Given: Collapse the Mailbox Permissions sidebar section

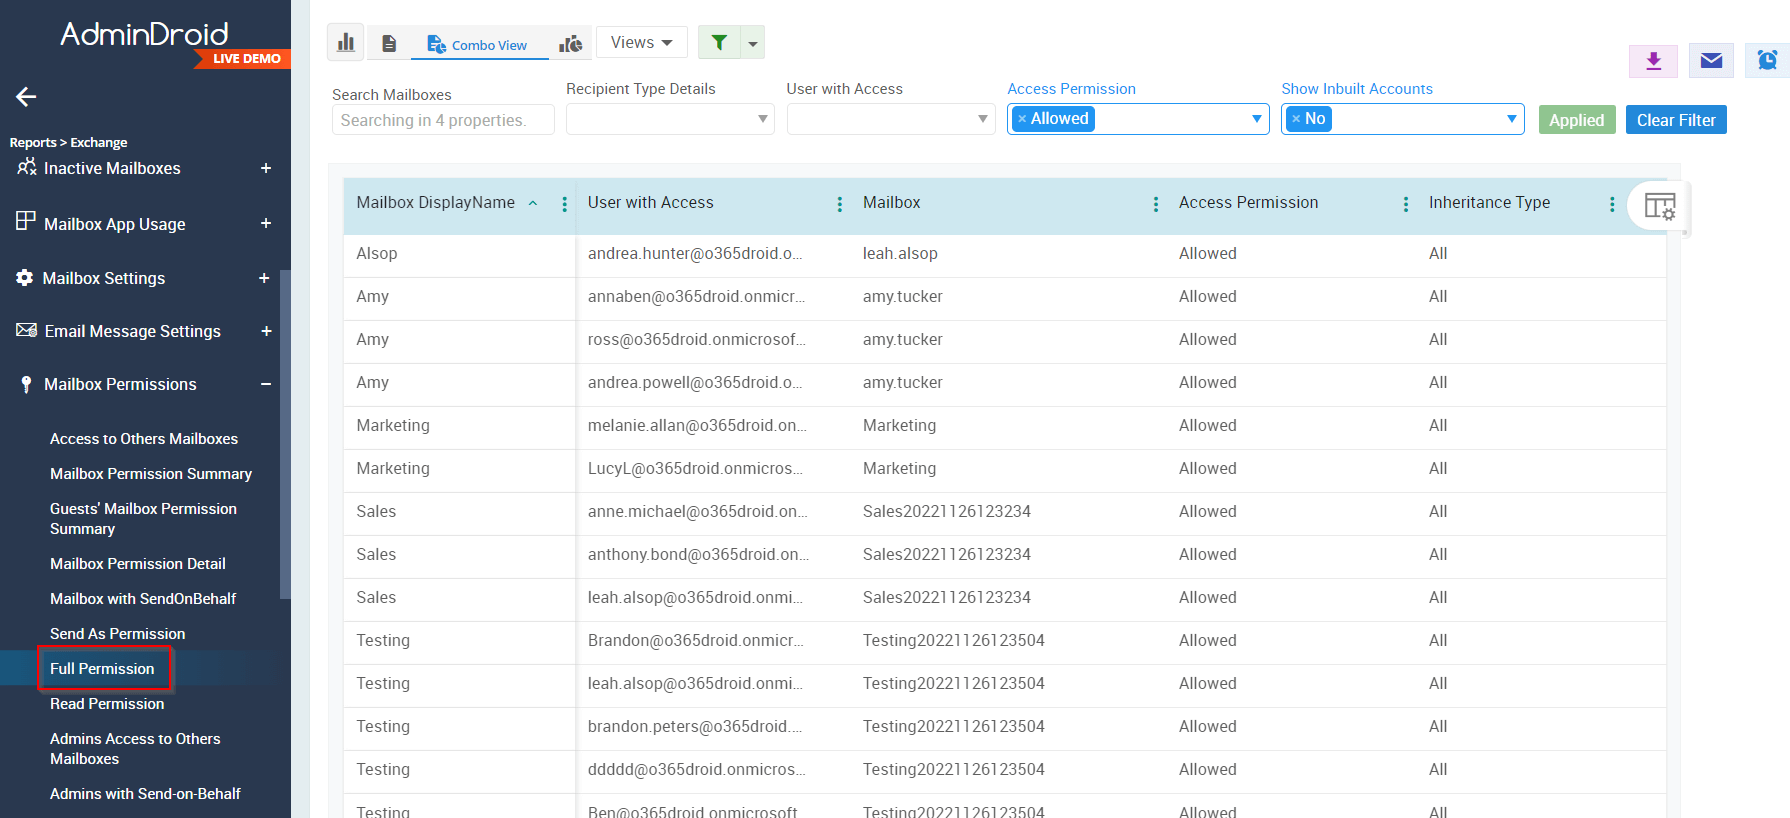Looking at the screenshot, I should tap(266, 384).
